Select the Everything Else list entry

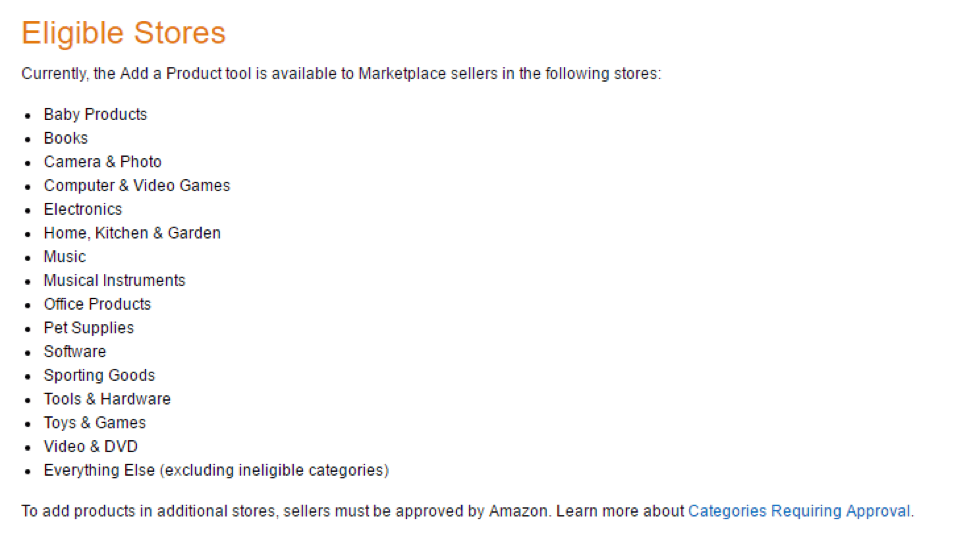tap(216, 470)
